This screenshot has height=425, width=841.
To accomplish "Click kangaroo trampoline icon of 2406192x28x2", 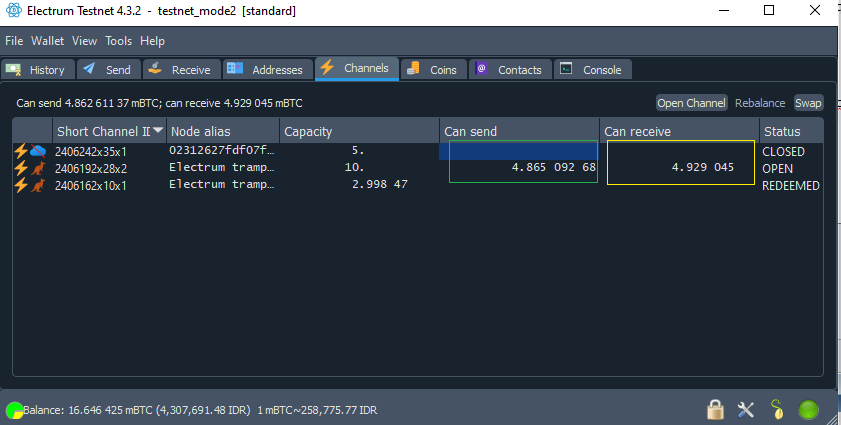I will (x=38, y=168).
